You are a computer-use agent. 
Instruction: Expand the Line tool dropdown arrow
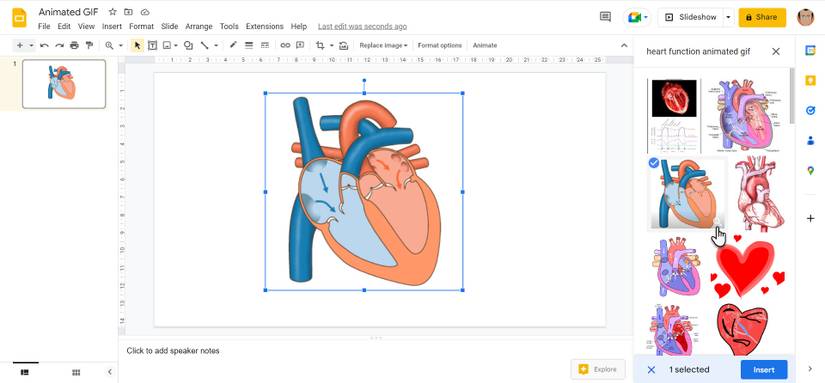pos(216,45)
